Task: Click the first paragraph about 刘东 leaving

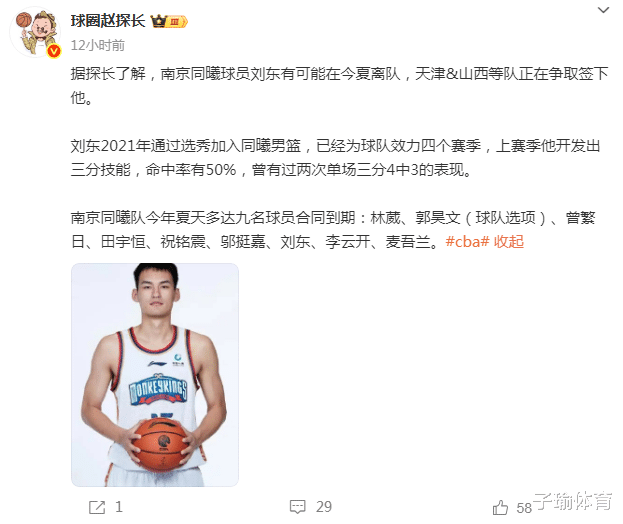Action: point(340,85)
